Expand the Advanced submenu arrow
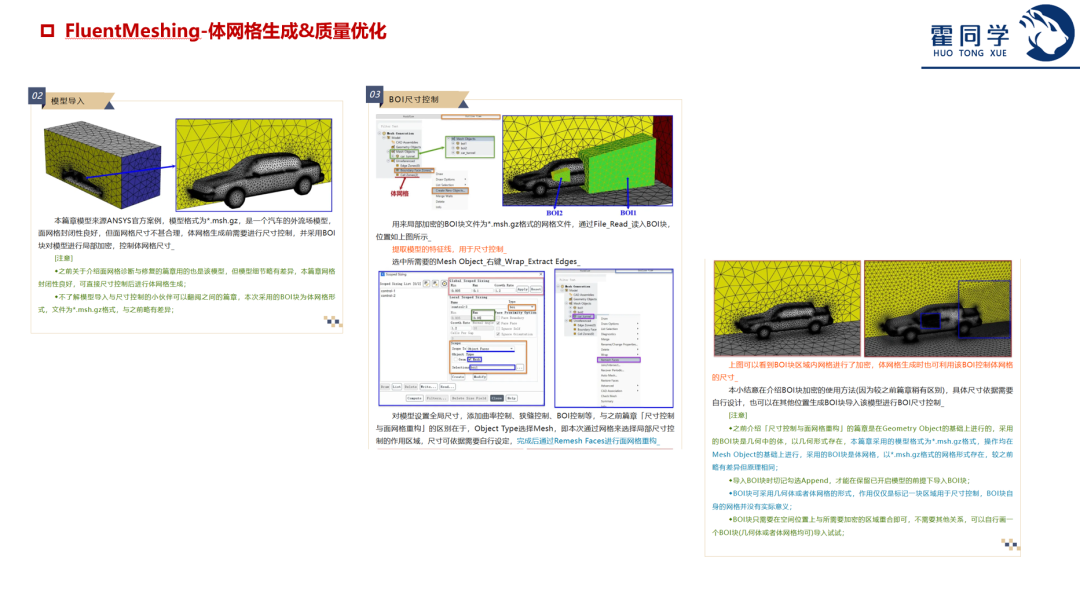1080x605 pixels. (x=638, y=385)
